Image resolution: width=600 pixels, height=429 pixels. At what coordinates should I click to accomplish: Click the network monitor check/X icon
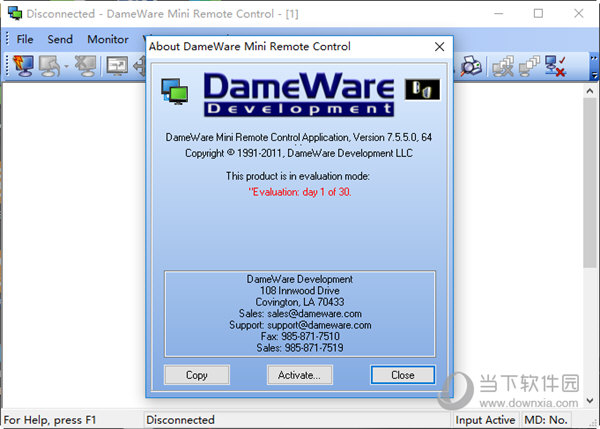click(x=555, y=66)
